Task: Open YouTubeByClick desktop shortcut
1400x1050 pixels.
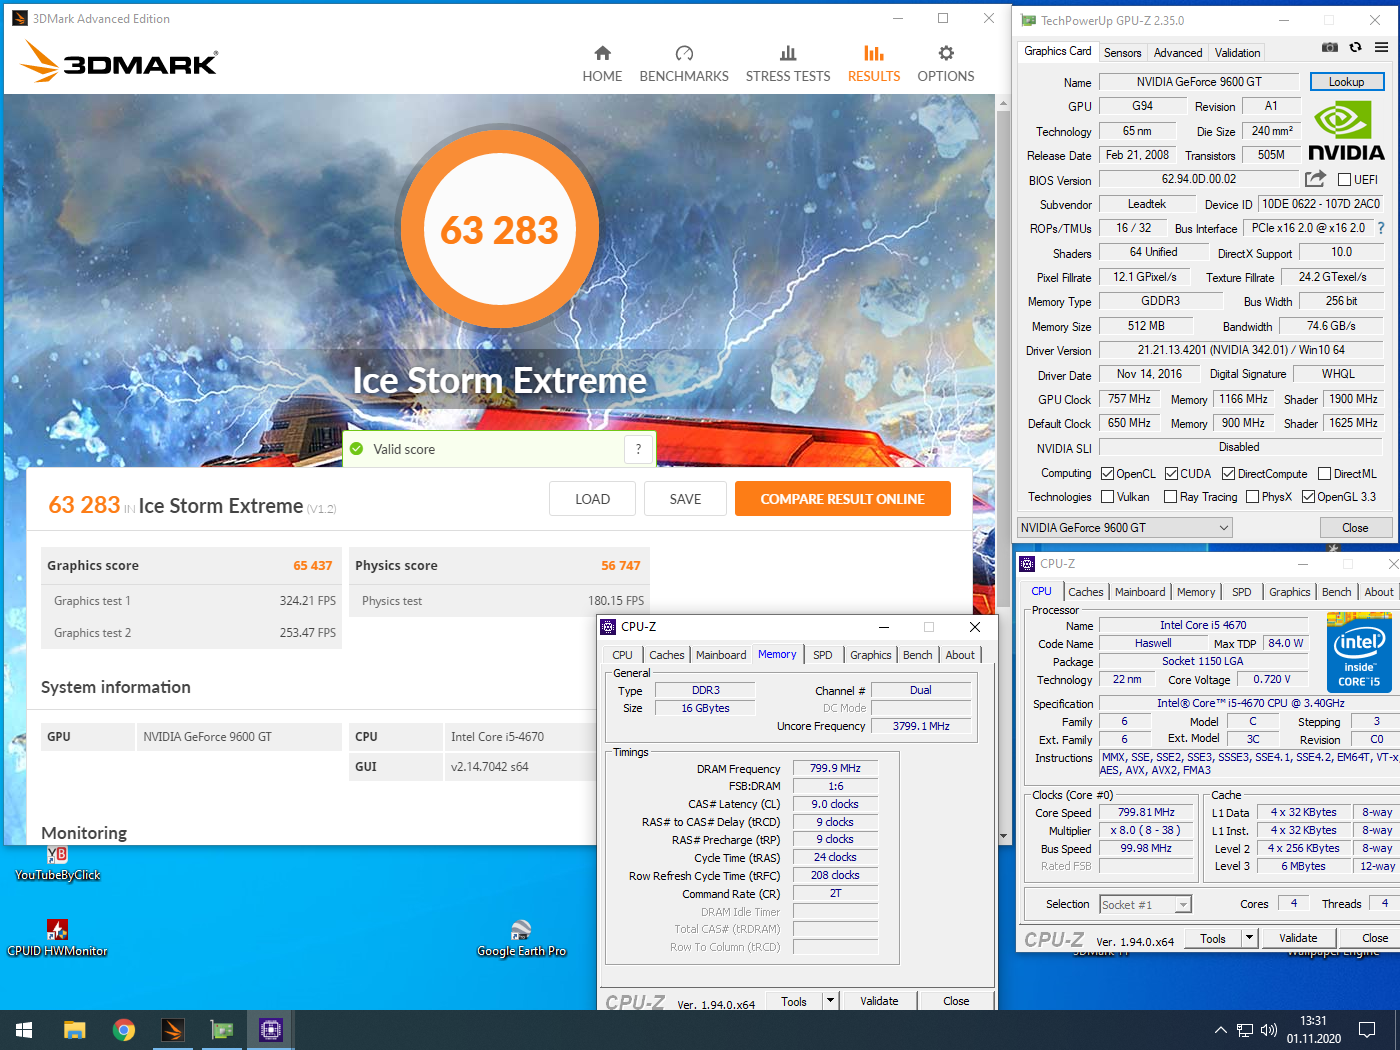Action: [57, 864]
